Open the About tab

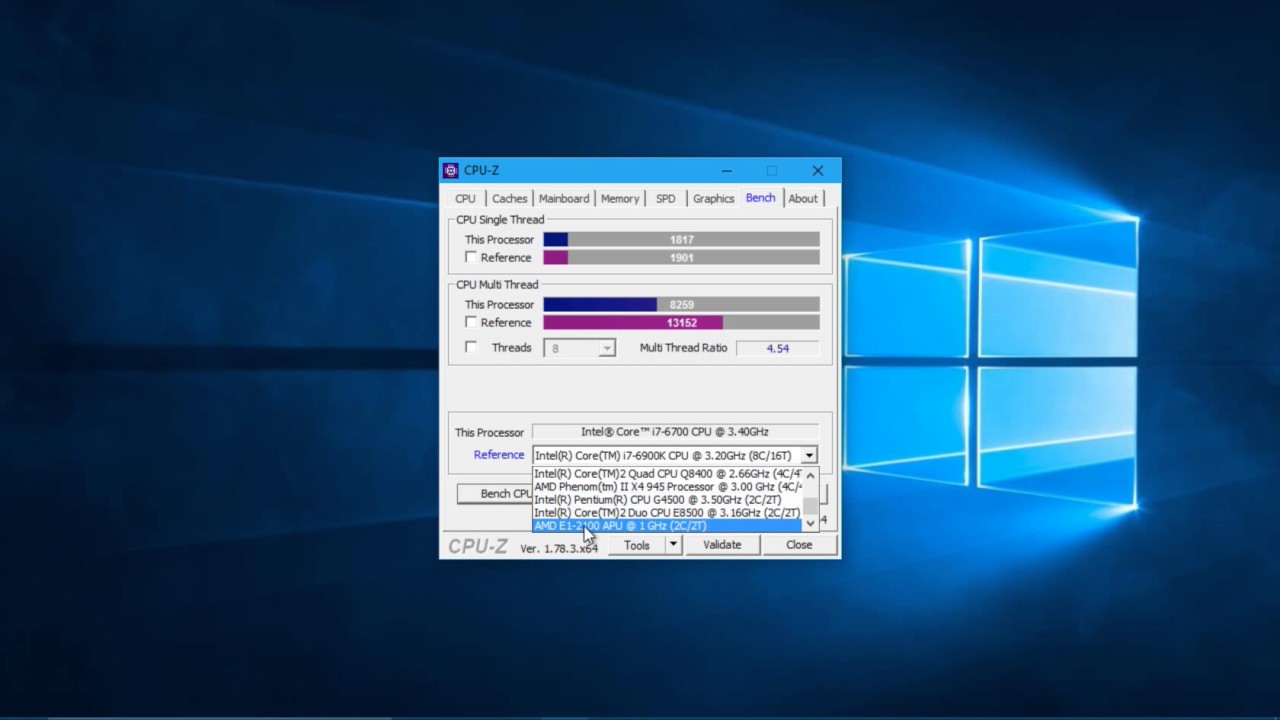pos(803,199)
